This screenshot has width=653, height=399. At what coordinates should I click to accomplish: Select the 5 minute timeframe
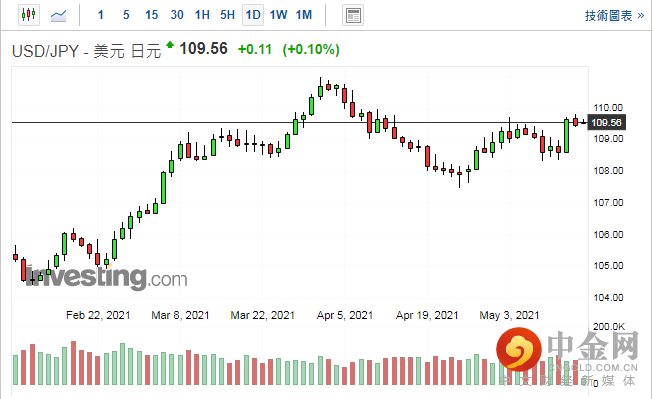point(126,15)
